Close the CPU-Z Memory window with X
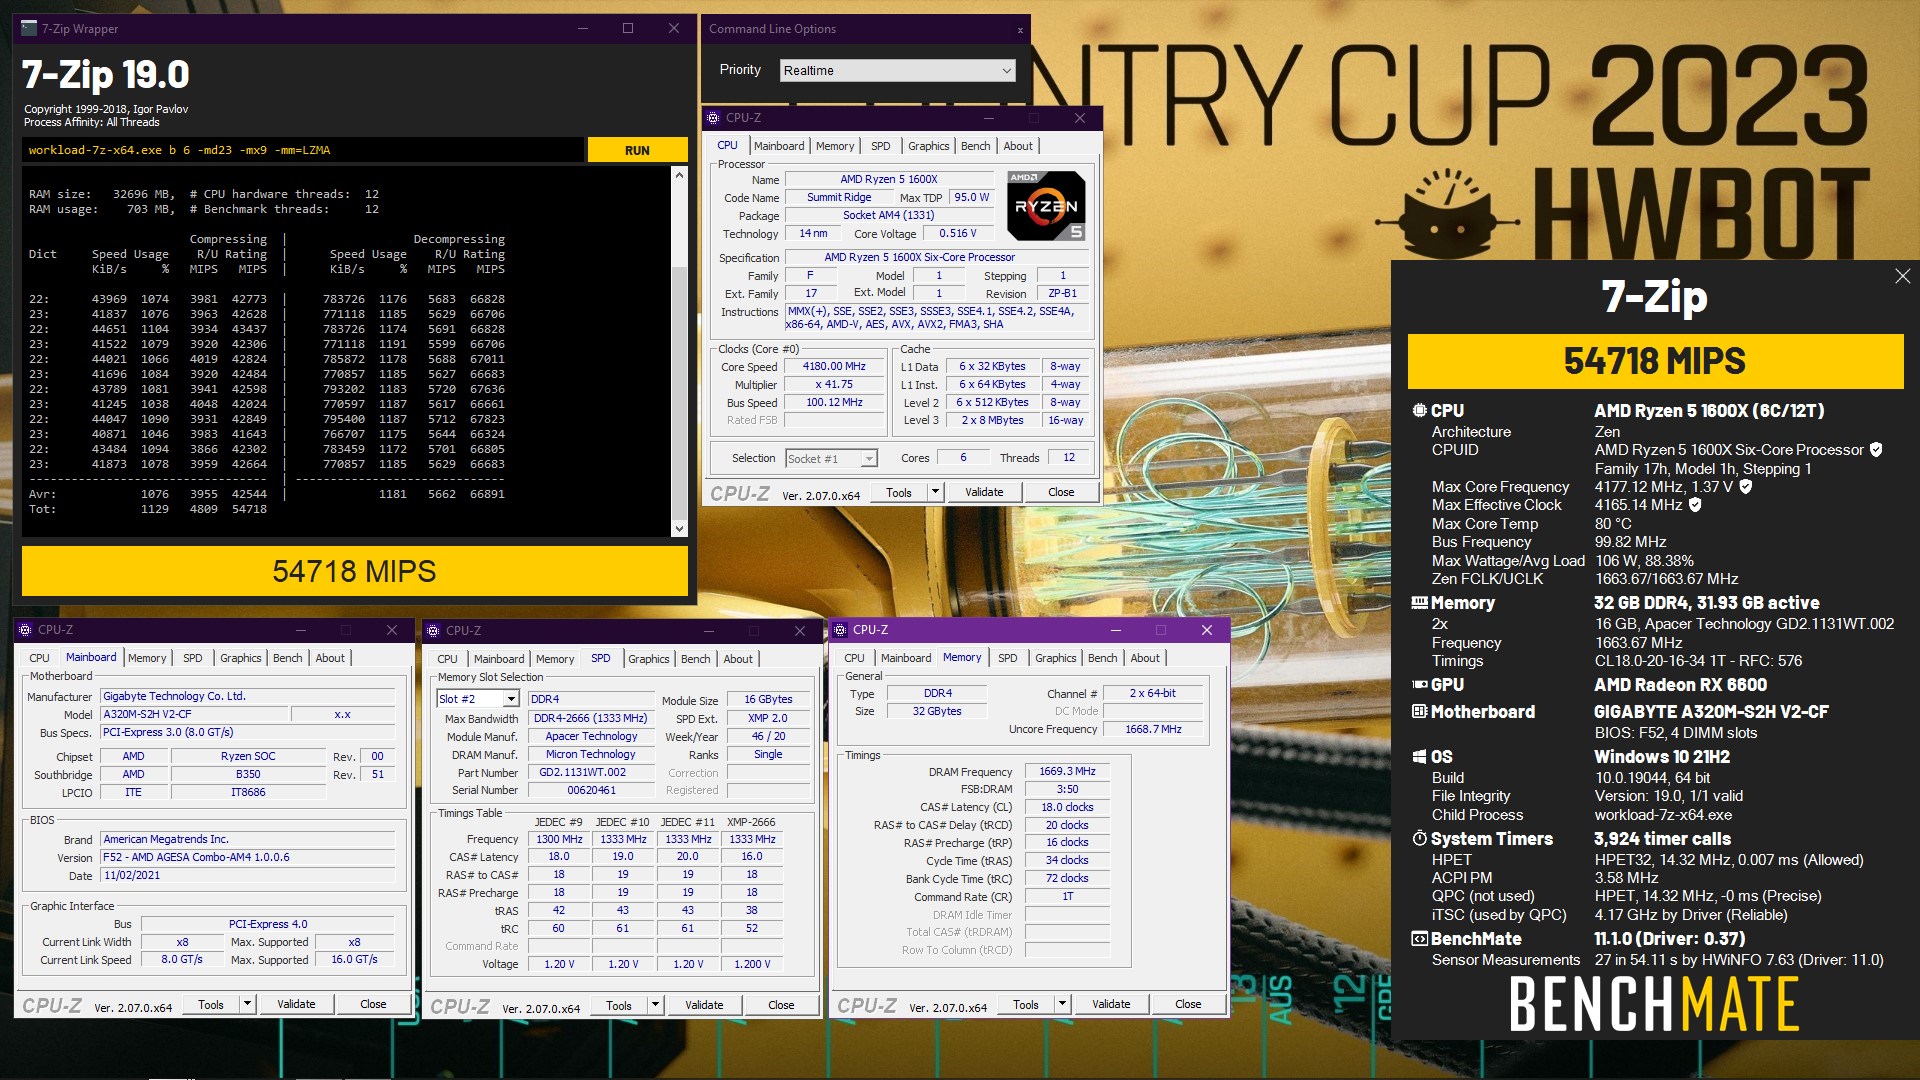 1207,630
